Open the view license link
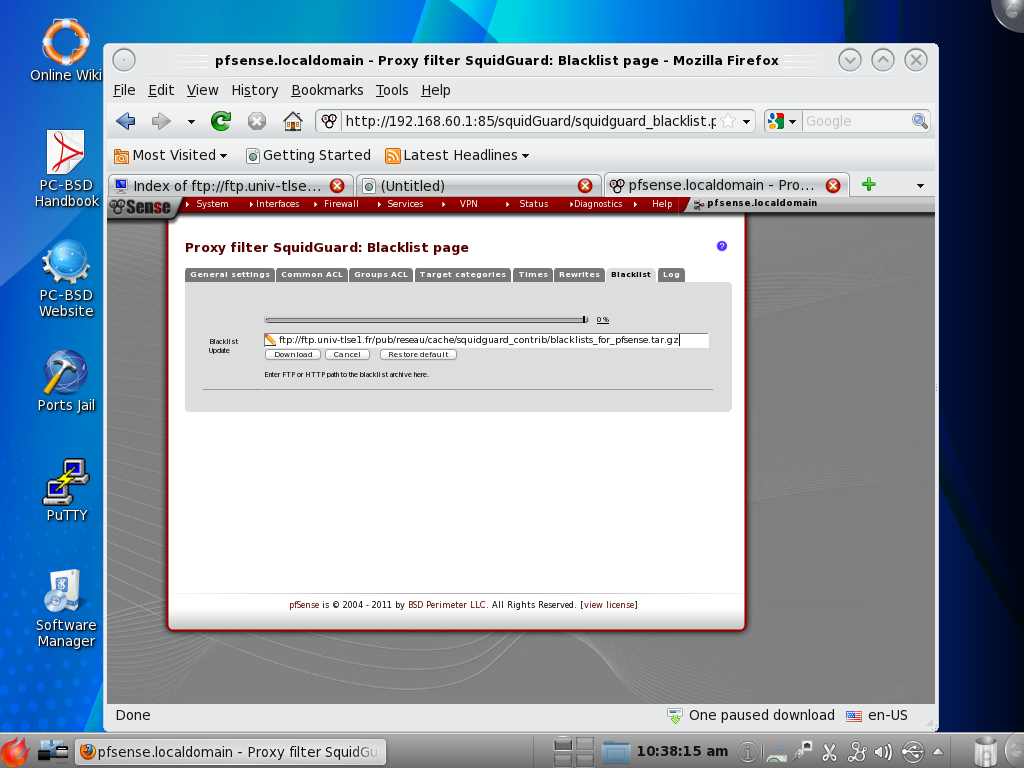The height and width of the screenshot is (768, 1024). click(609, 605)
